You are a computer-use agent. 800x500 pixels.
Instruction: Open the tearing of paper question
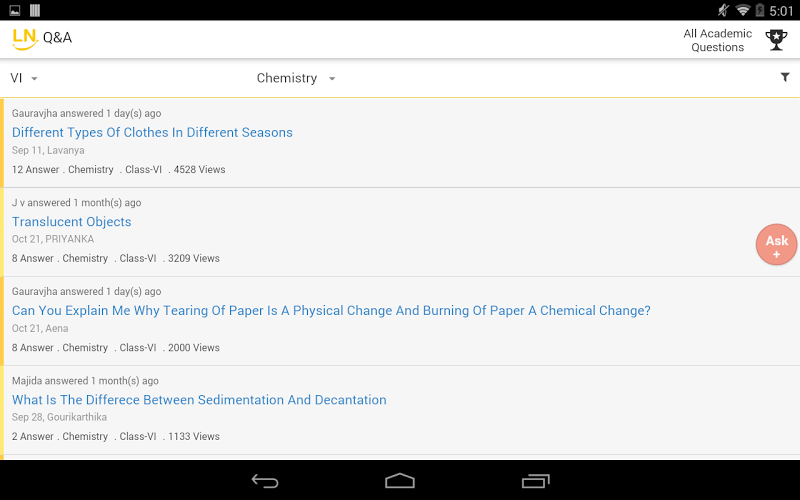click(331, 311)
